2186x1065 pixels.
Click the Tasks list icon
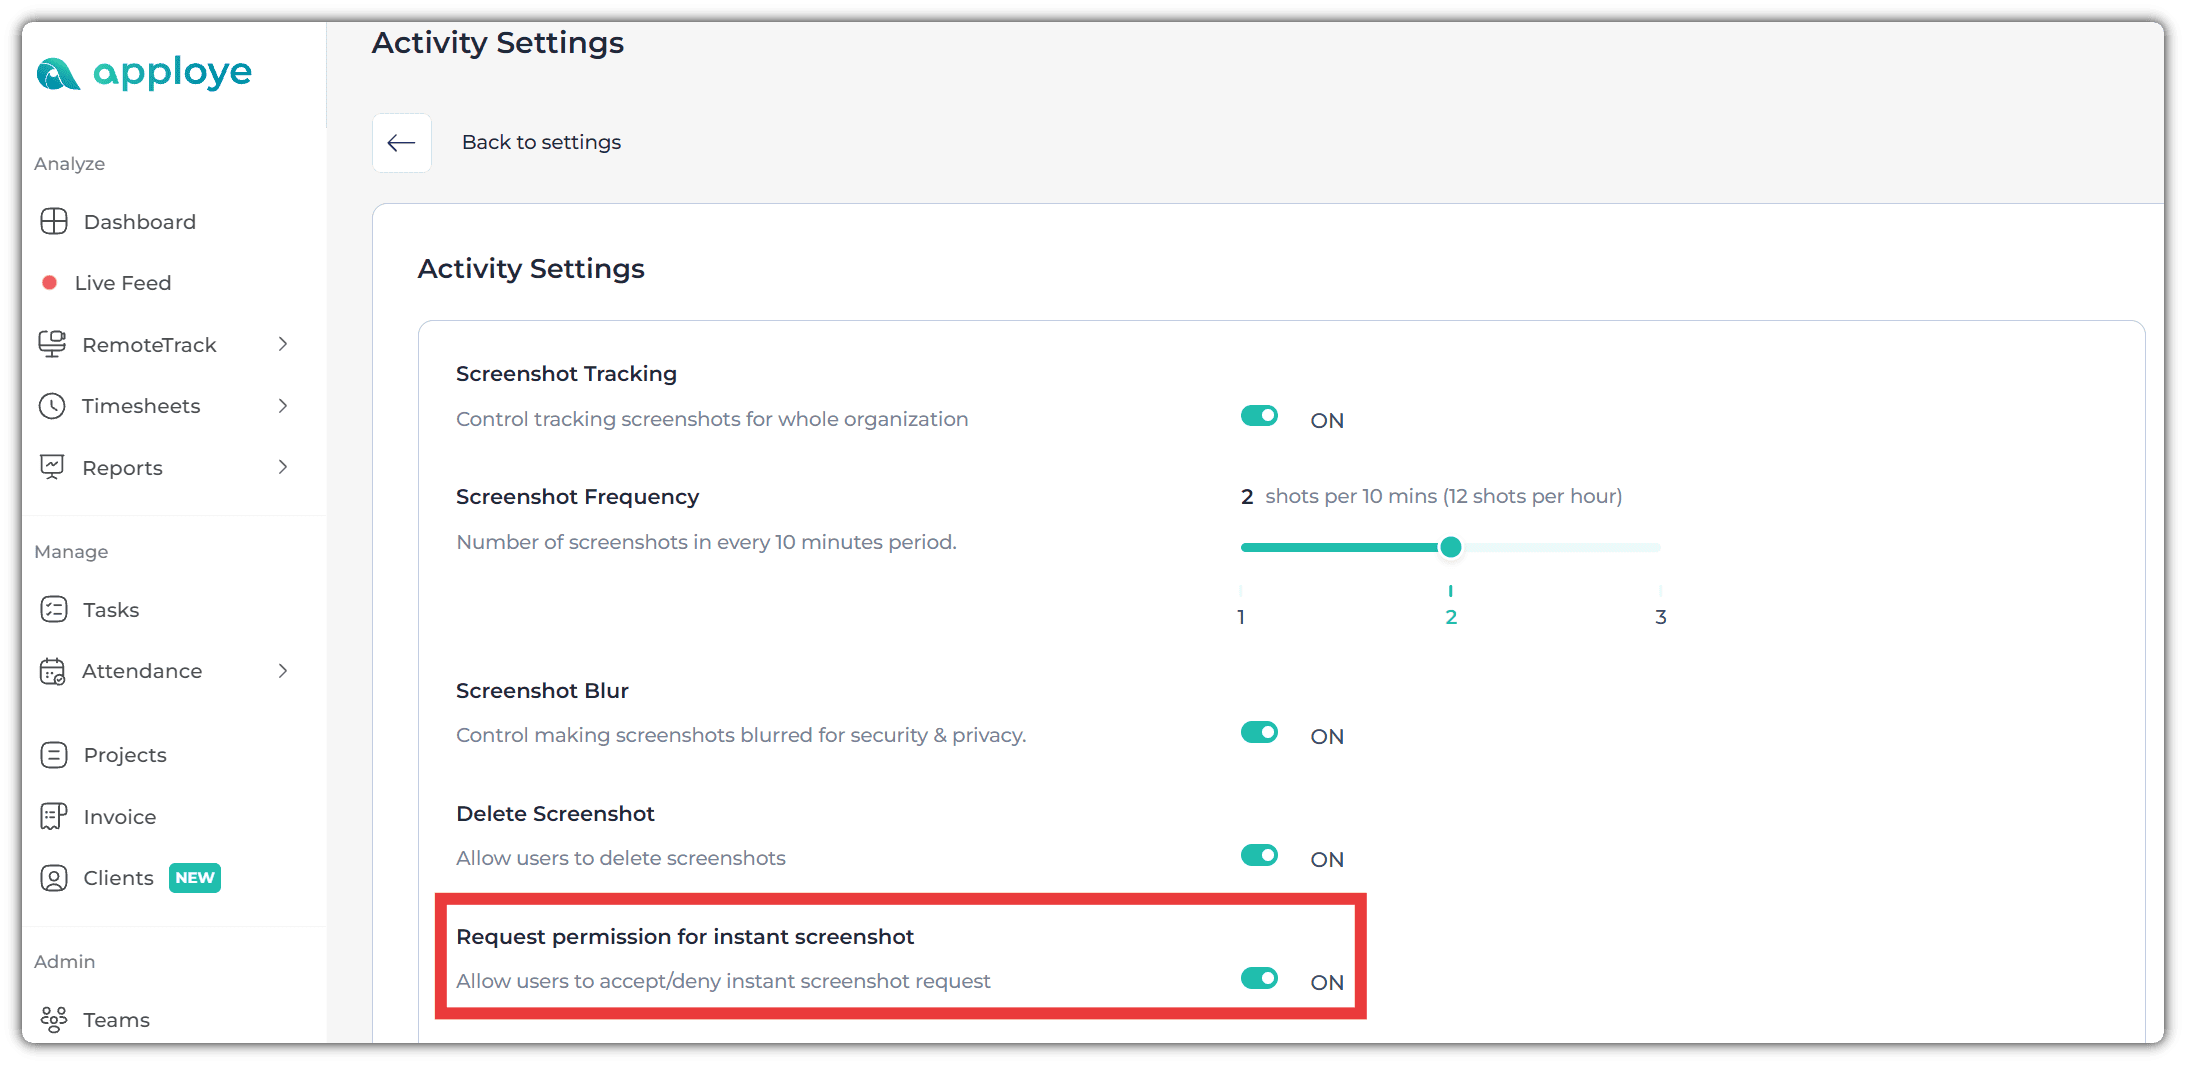[x=54, y=609]
